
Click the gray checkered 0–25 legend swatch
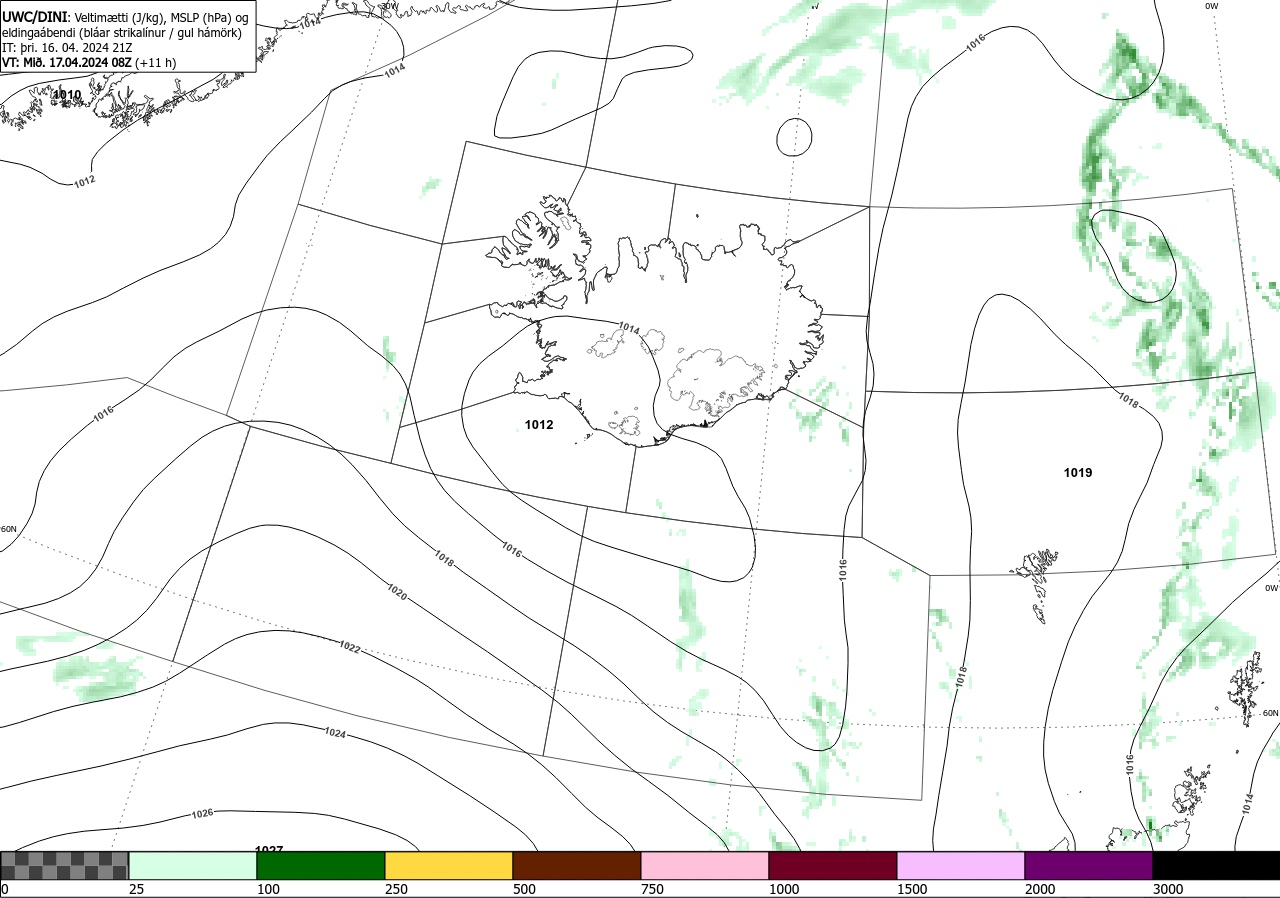click(x=65, y=865)
